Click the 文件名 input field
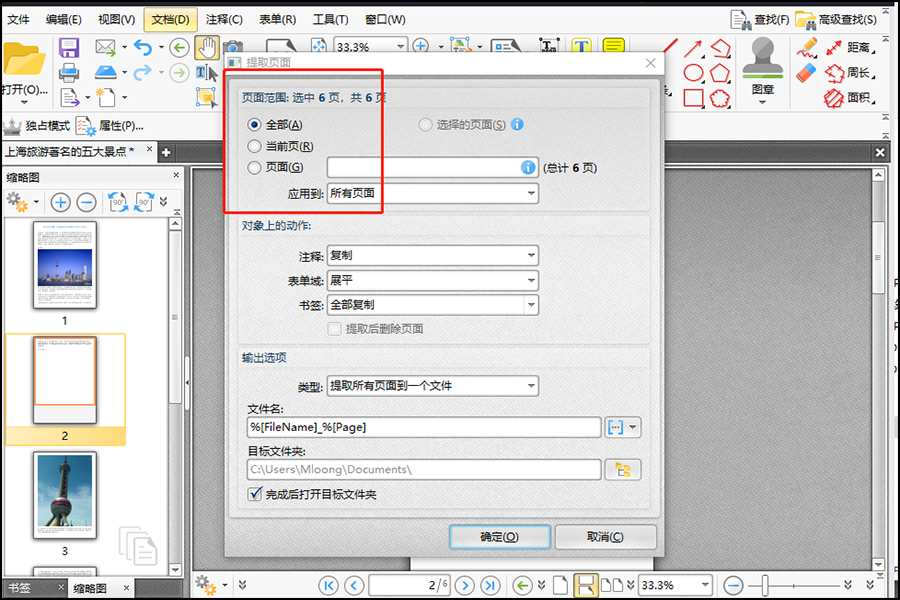 [424, 427]
